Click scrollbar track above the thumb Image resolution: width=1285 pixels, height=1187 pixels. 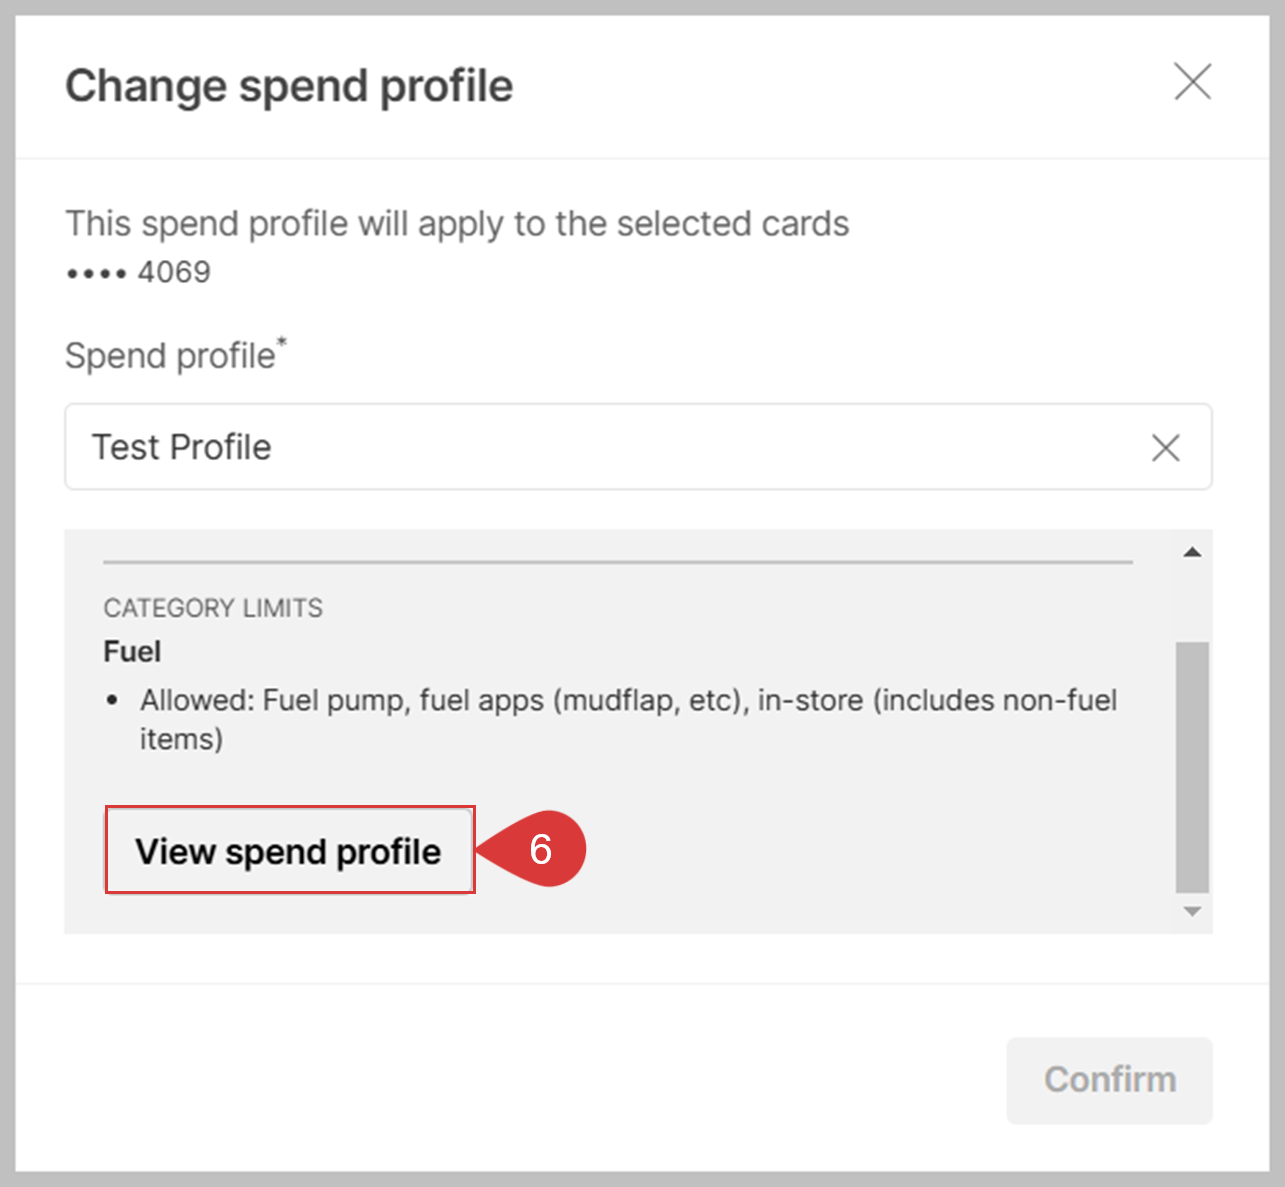tap(1192, 600)
